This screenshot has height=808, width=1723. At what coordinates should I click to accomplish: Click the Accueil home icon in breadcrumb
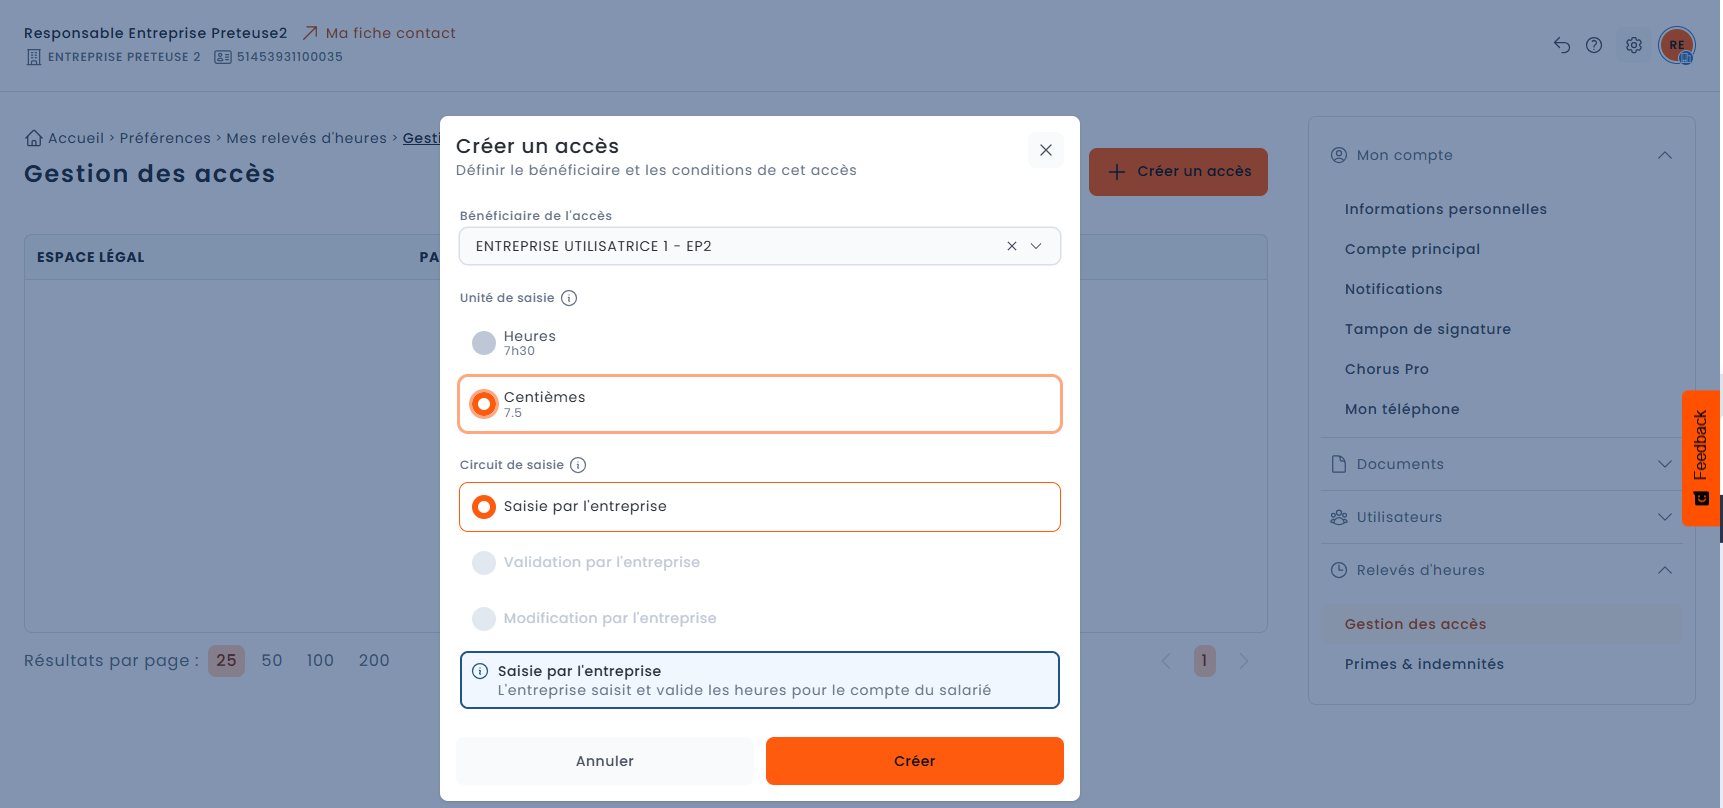tap(34, 138)
